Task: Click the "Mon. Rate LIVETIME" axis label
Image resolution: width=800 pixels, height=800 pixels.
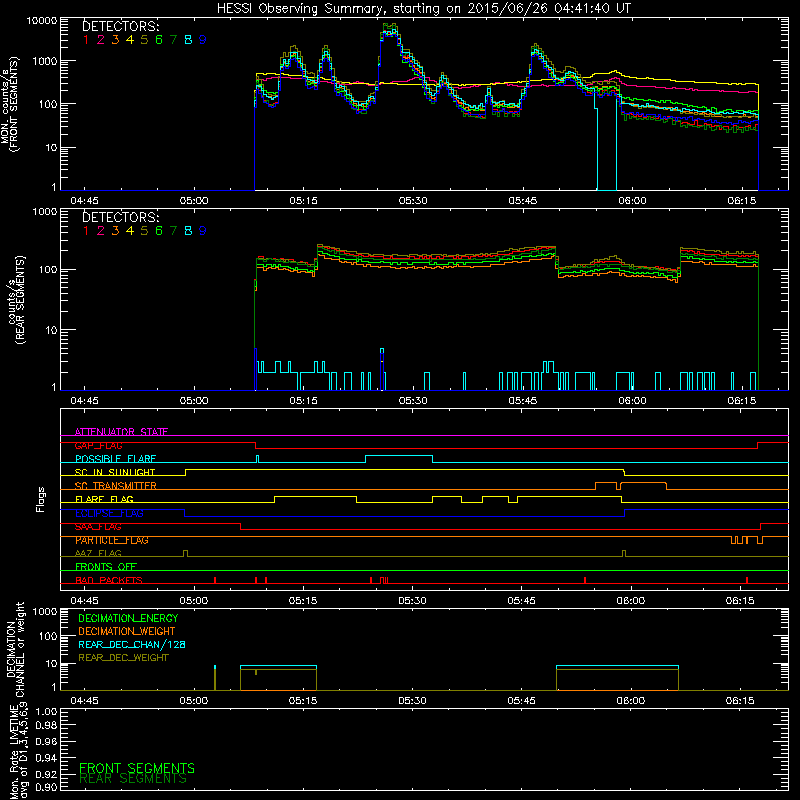Action: (15, 752)
